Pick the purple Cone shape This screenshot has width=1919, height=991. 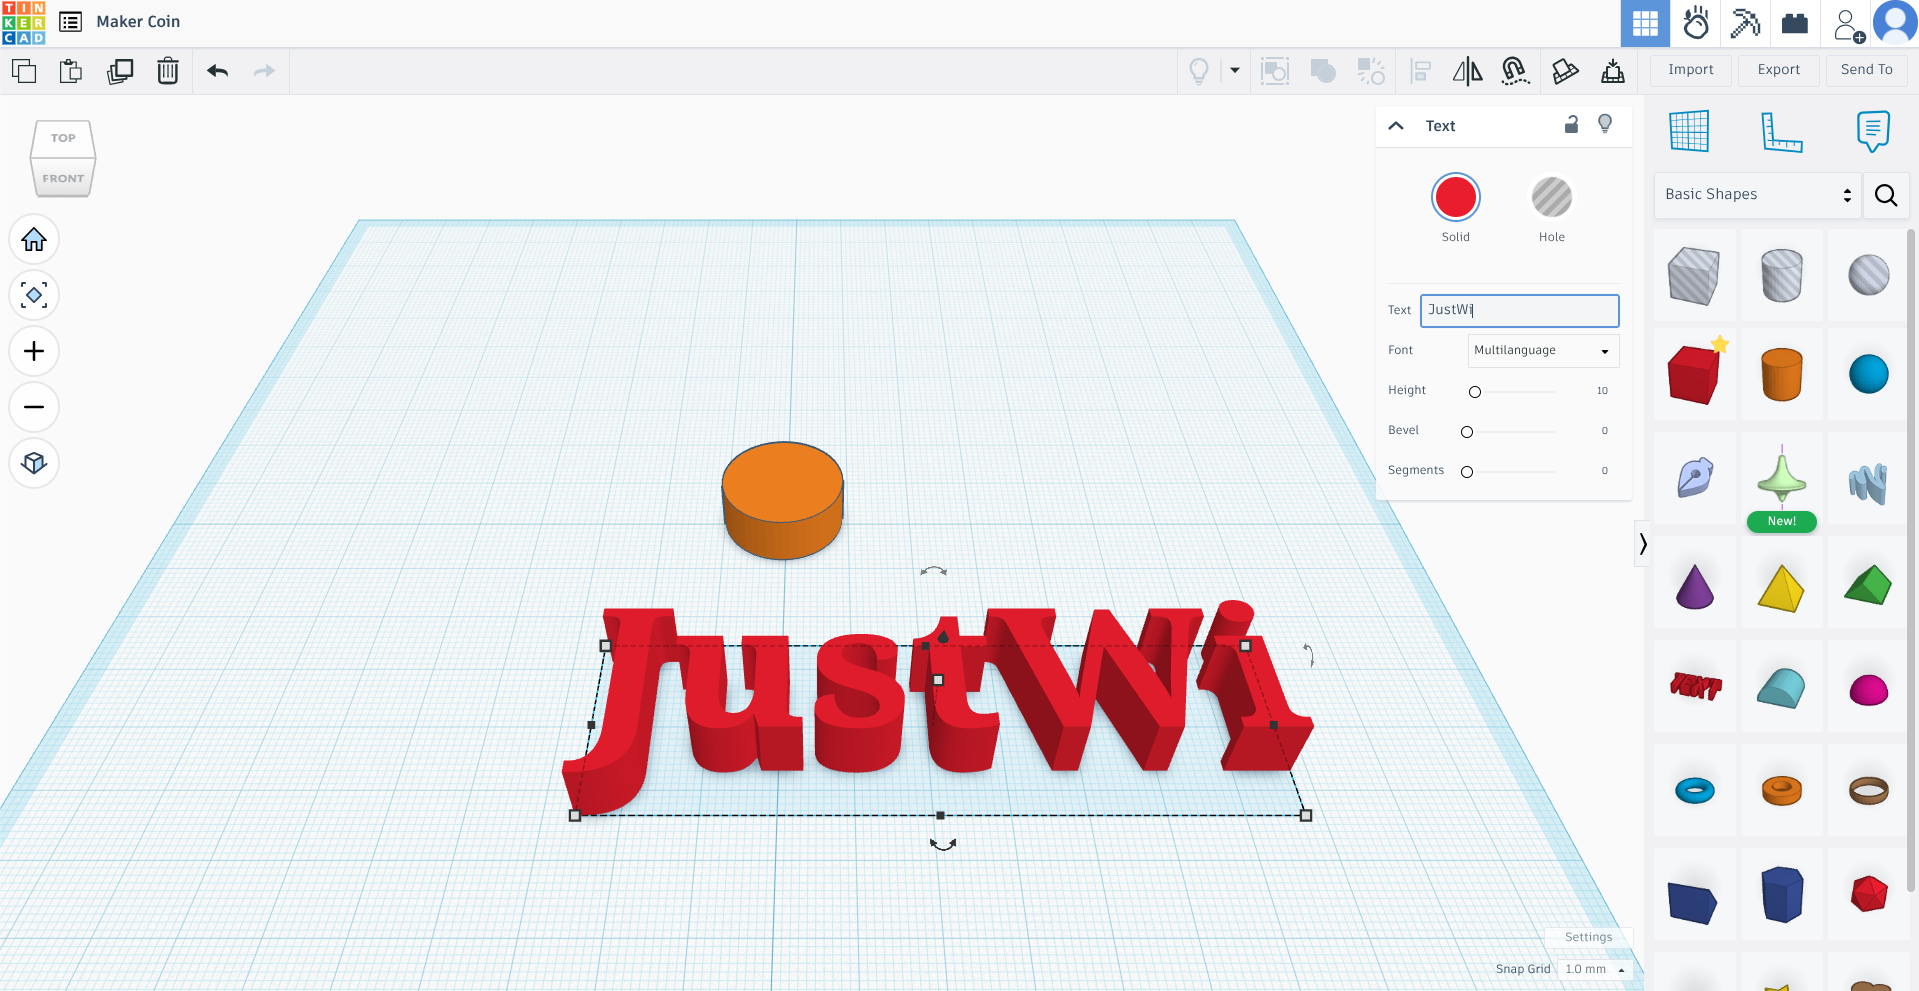pyautogui.click(x=1694, y=587)
